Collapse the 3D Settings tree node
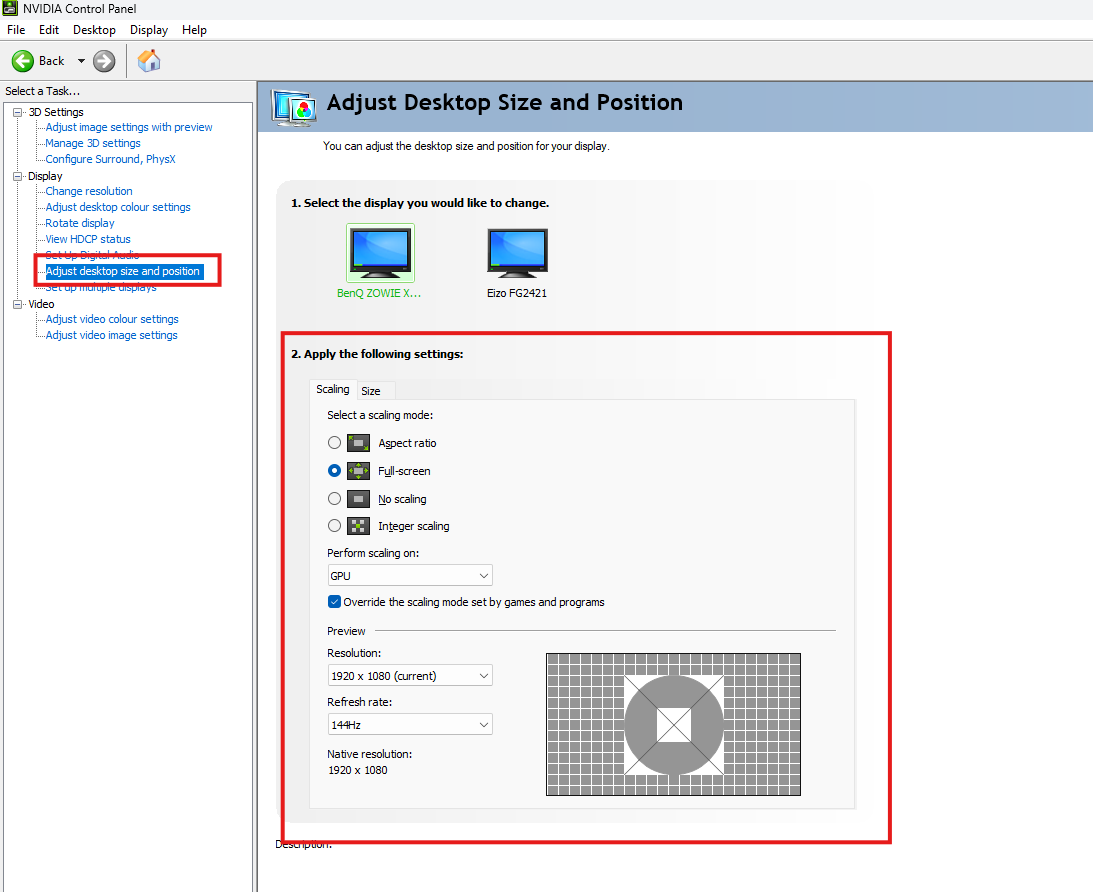 (x=17, y=112)
